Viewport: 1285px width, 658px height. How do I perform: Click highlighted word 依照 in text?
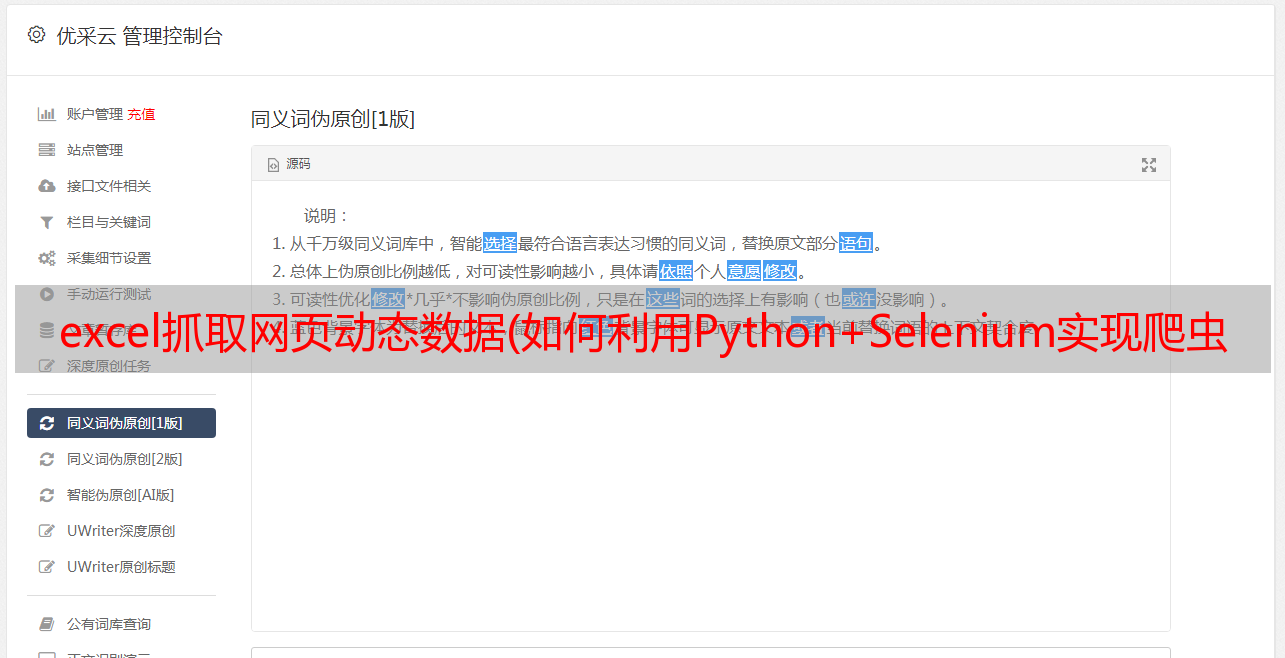676,271
